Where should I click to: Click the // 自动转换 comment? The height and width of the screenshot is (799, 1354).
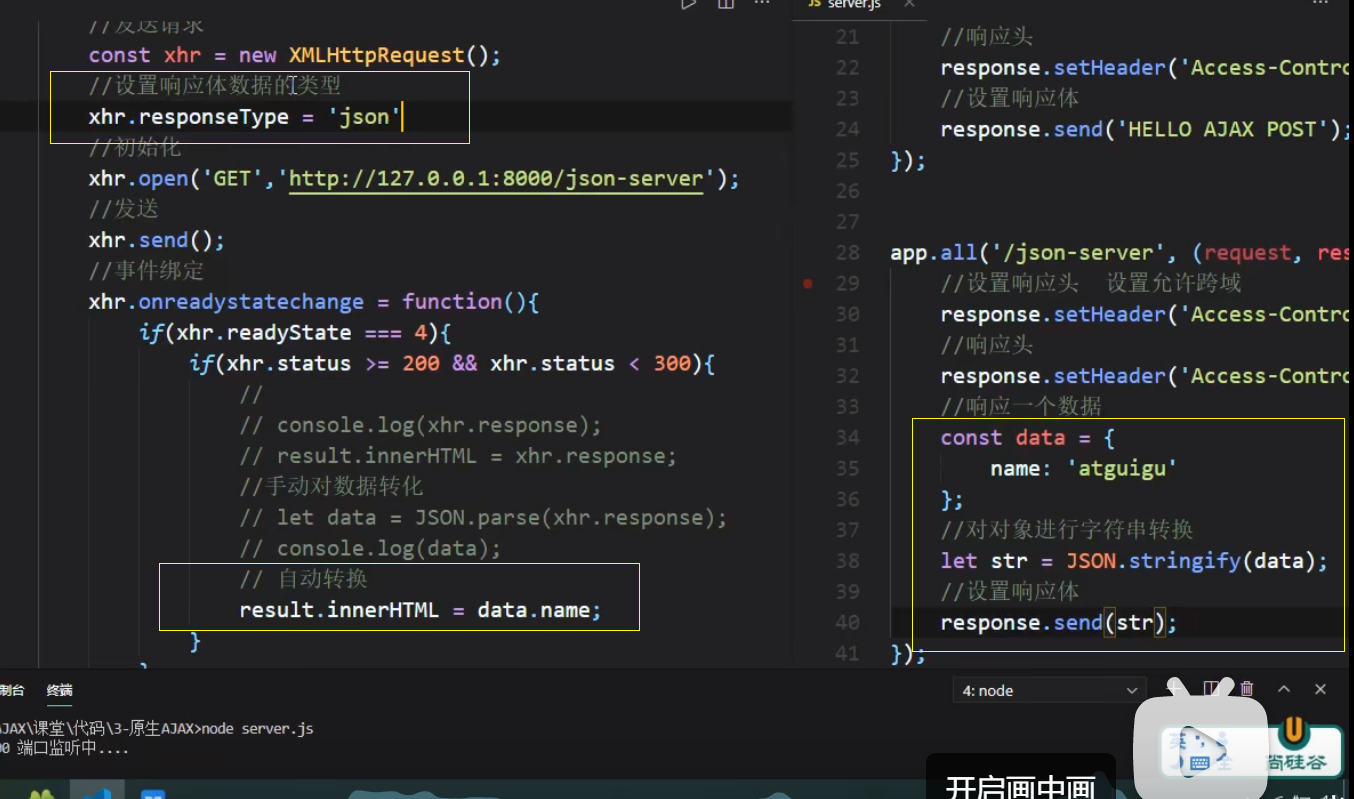[304, 579]
